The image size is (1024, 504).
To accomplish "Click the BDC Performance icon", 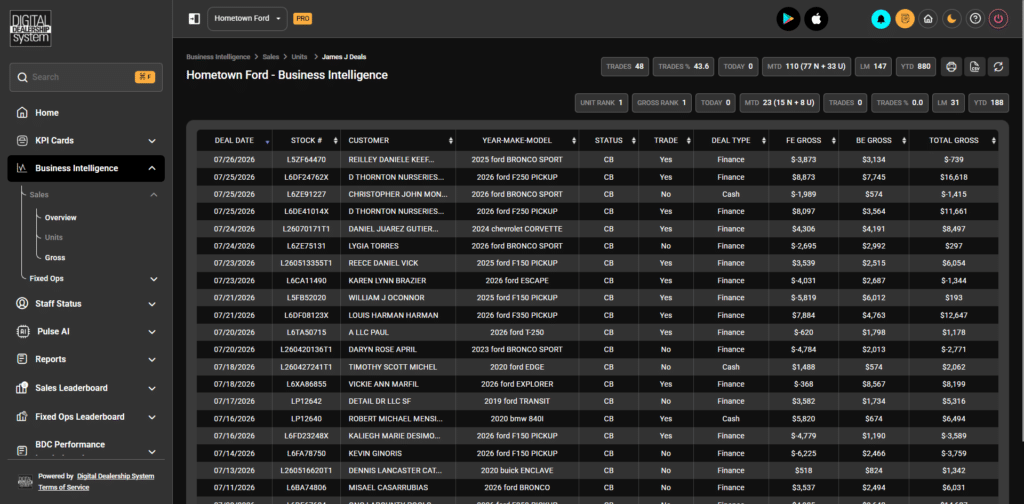I will click(x=22, y=449).
